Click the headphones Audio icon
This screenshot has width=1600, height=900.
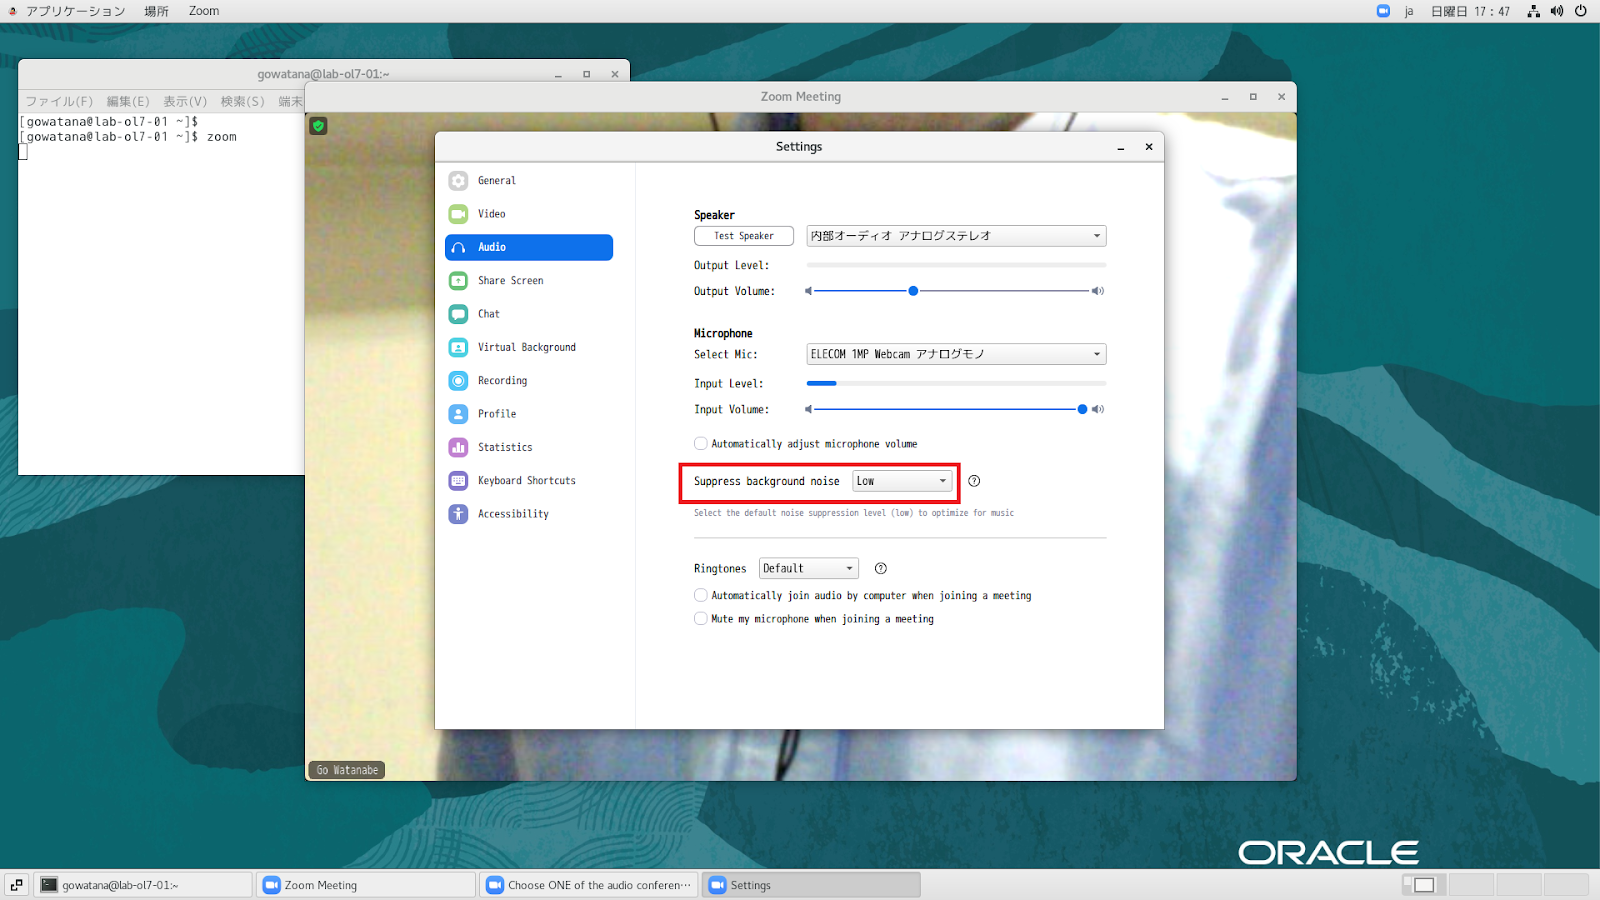[458, 247]
